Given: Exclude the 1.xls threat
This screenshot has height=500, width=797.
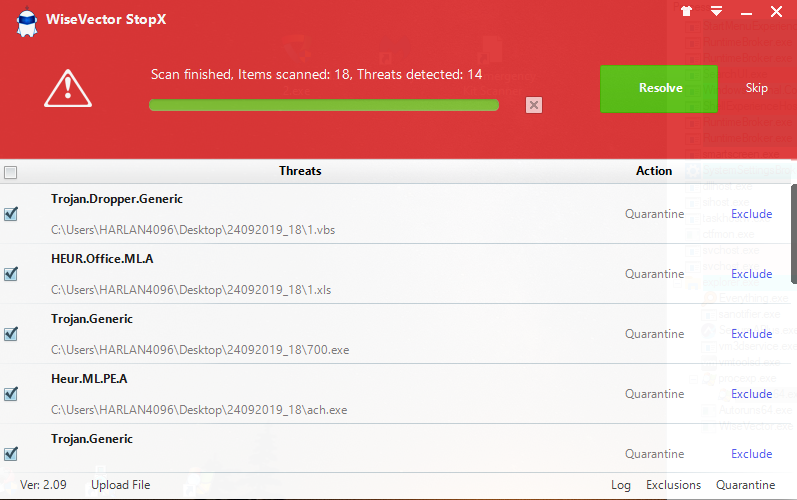Looking at the screenshot, I should pos(751,274).
